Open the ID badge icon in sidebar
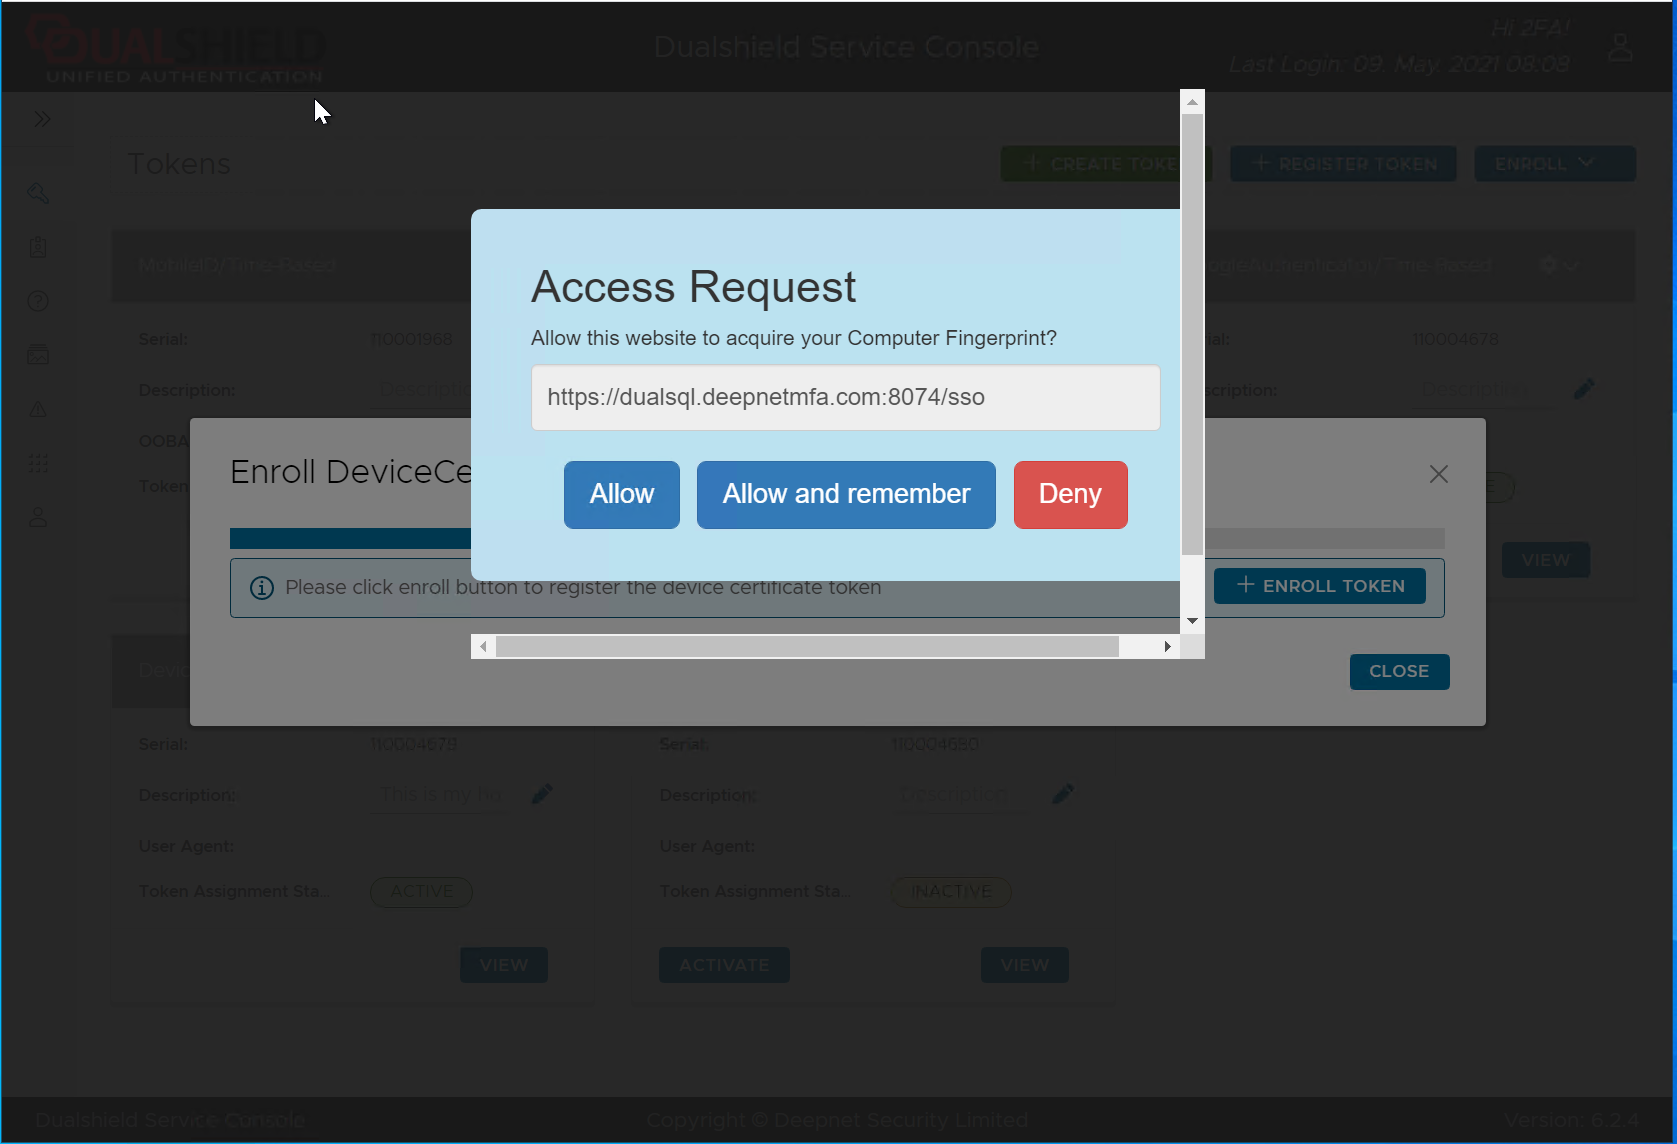The image size is (1677, 1144). (38, 247)
